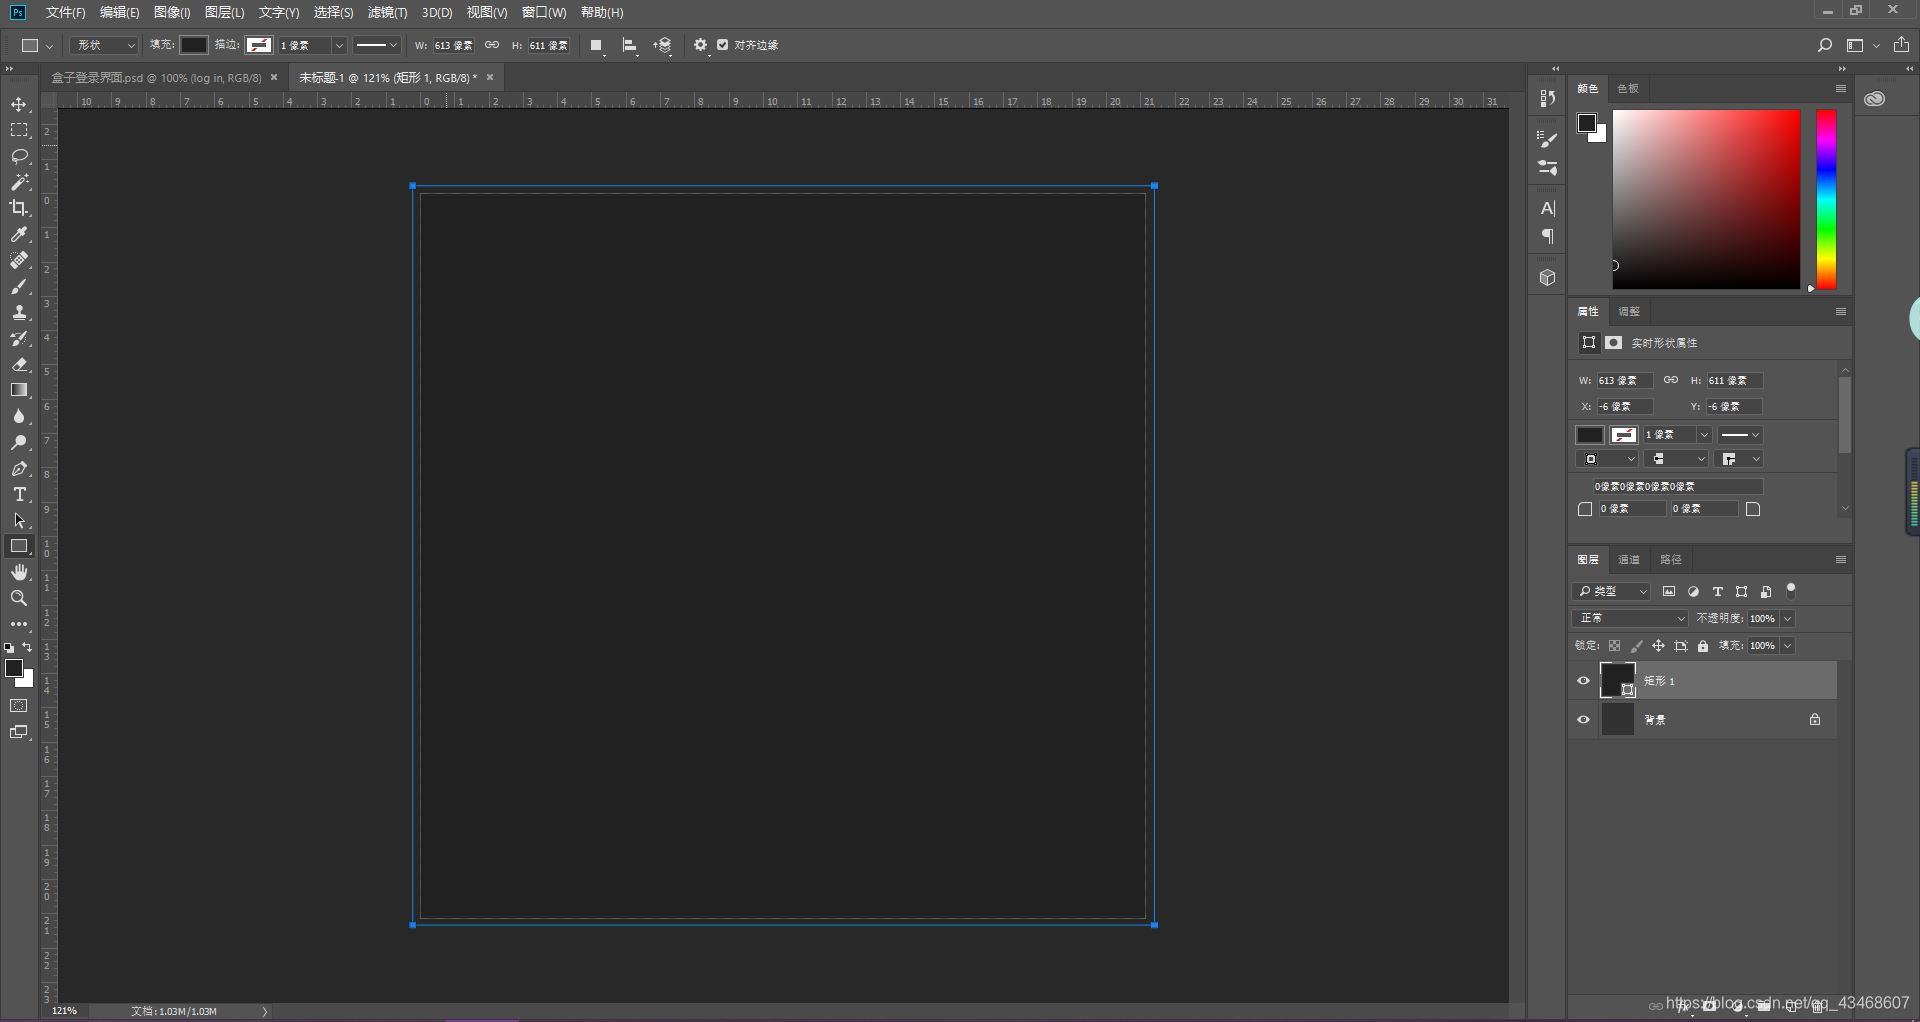Select the Dodge tool
The image size is (1920, 1022).
(19, 443)
